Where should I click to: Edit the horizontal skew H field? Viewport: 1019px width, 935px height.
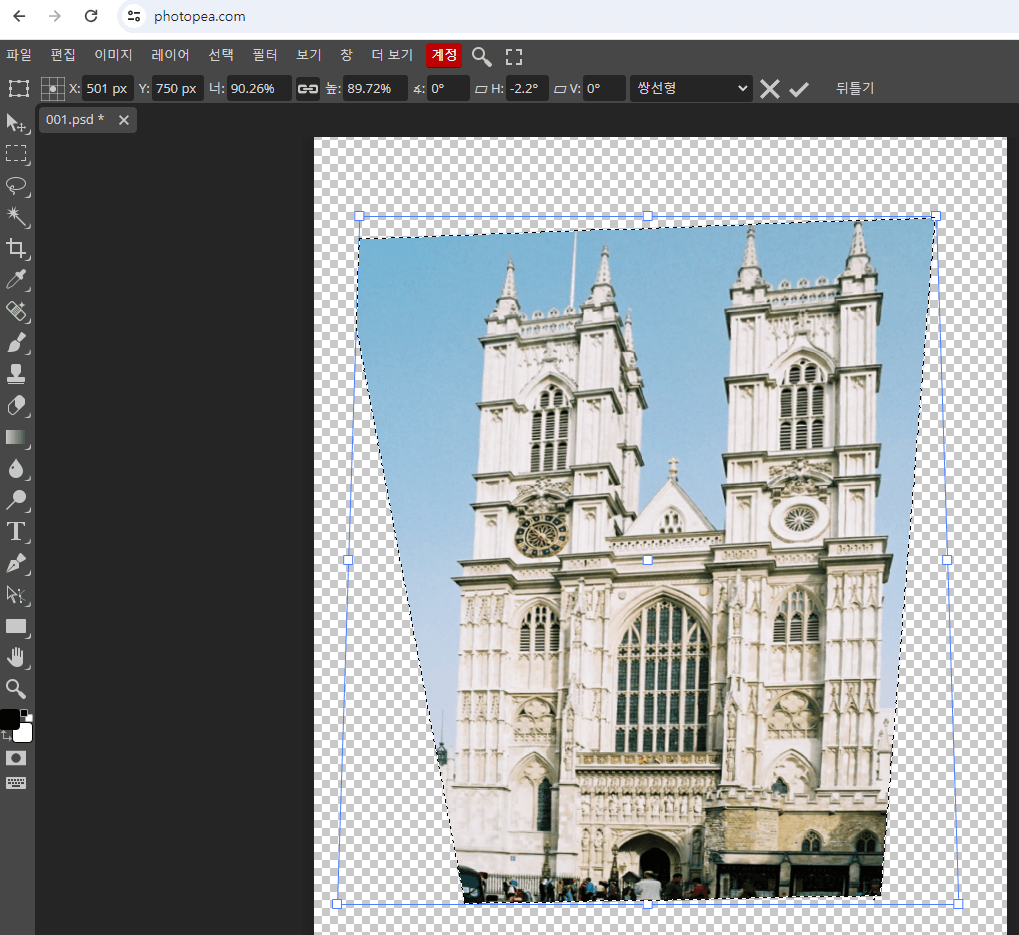click(x=527, y=88)
